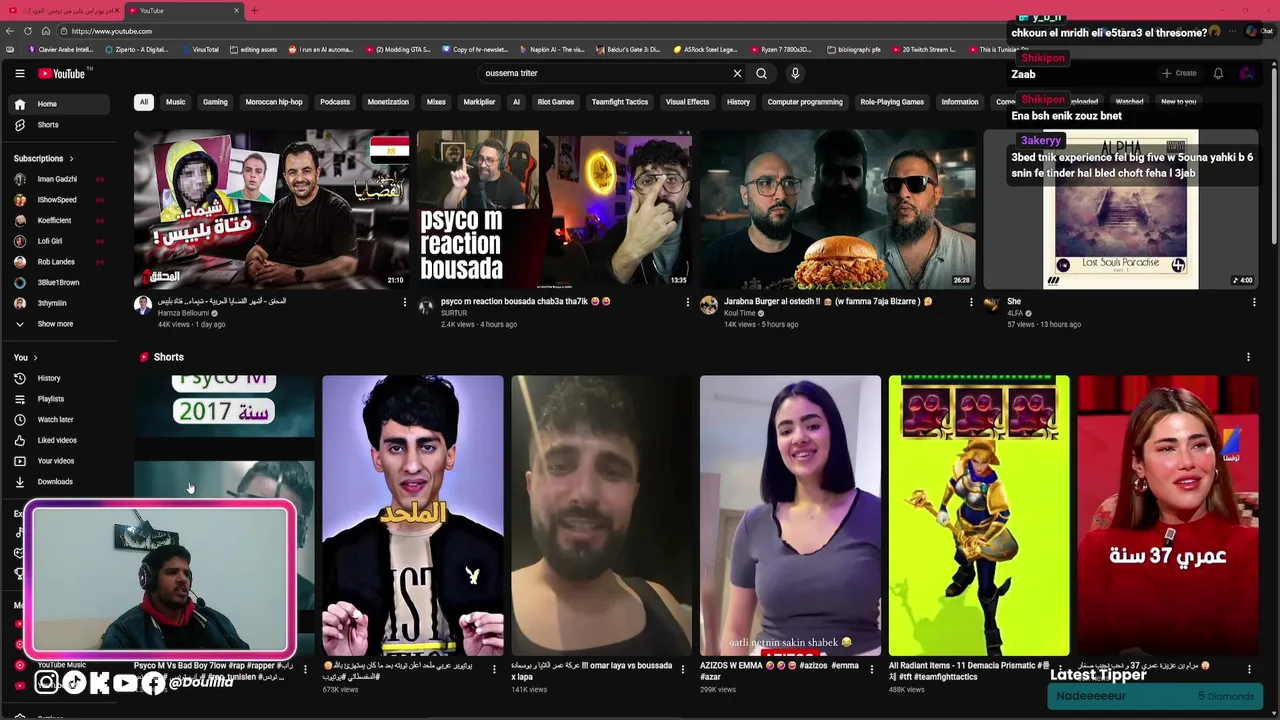Clear the search box with the X icon

coord(737,73)
